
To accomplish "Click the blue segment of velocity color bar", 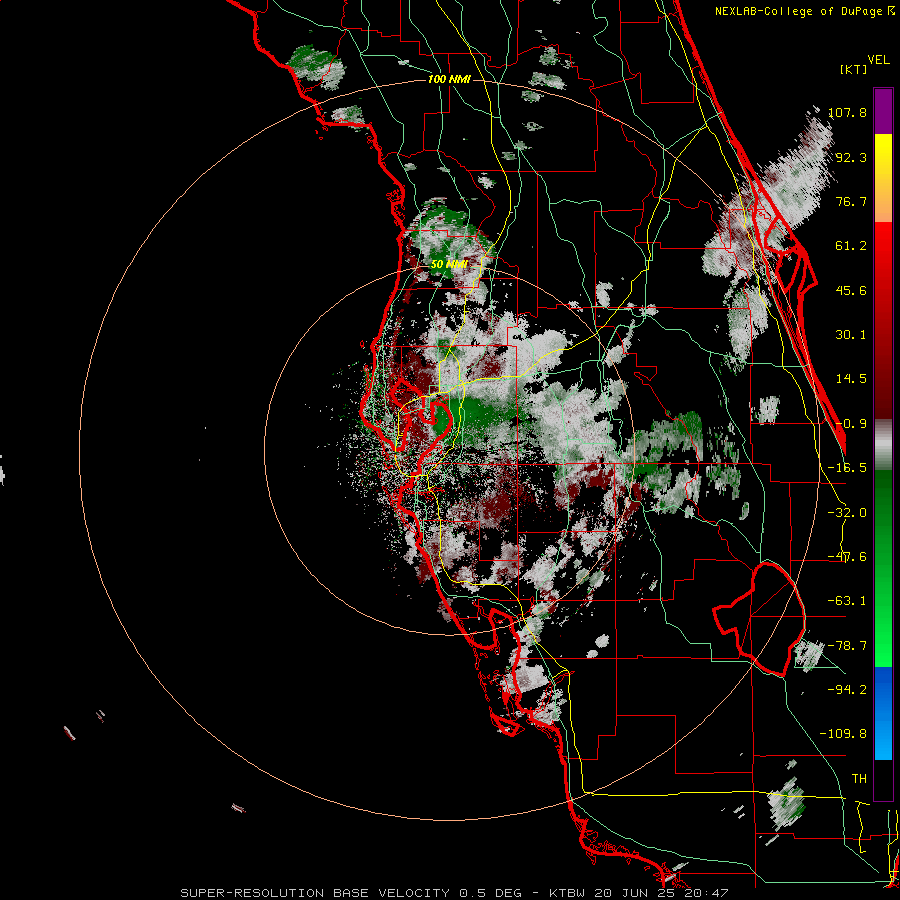I will [883, 713].
